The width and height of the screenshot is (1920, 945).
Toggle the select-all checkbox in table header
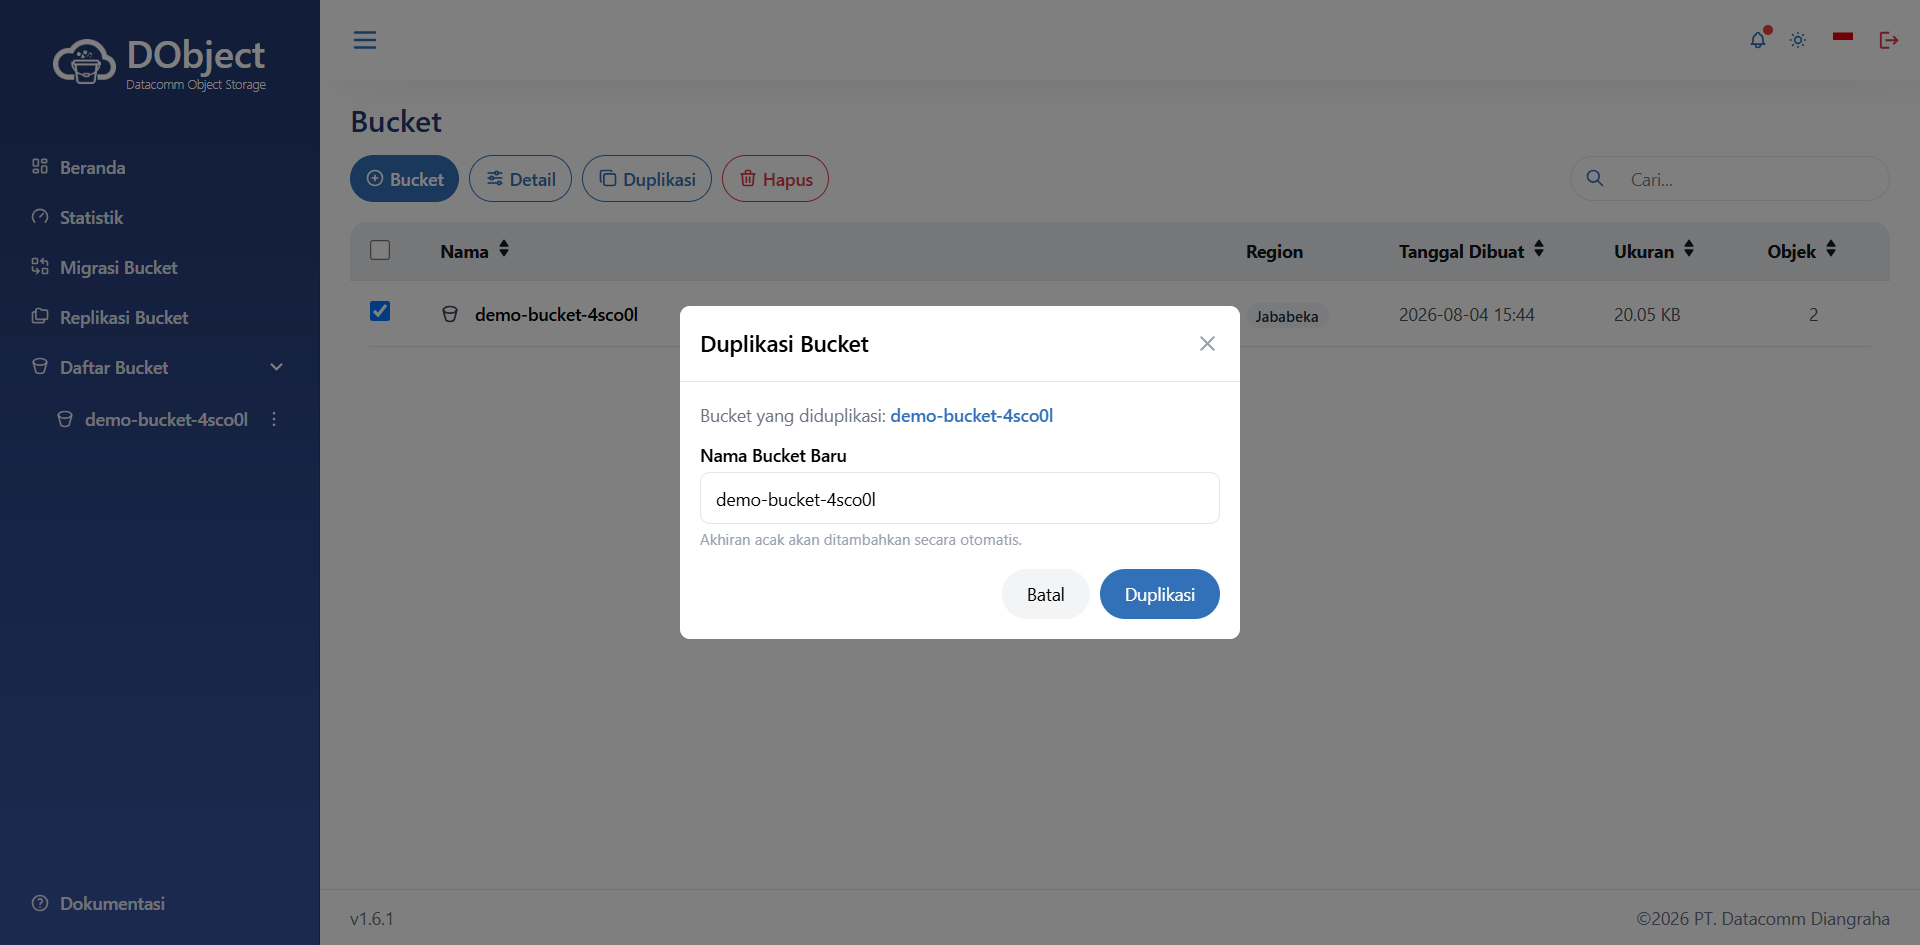[380, 250]
